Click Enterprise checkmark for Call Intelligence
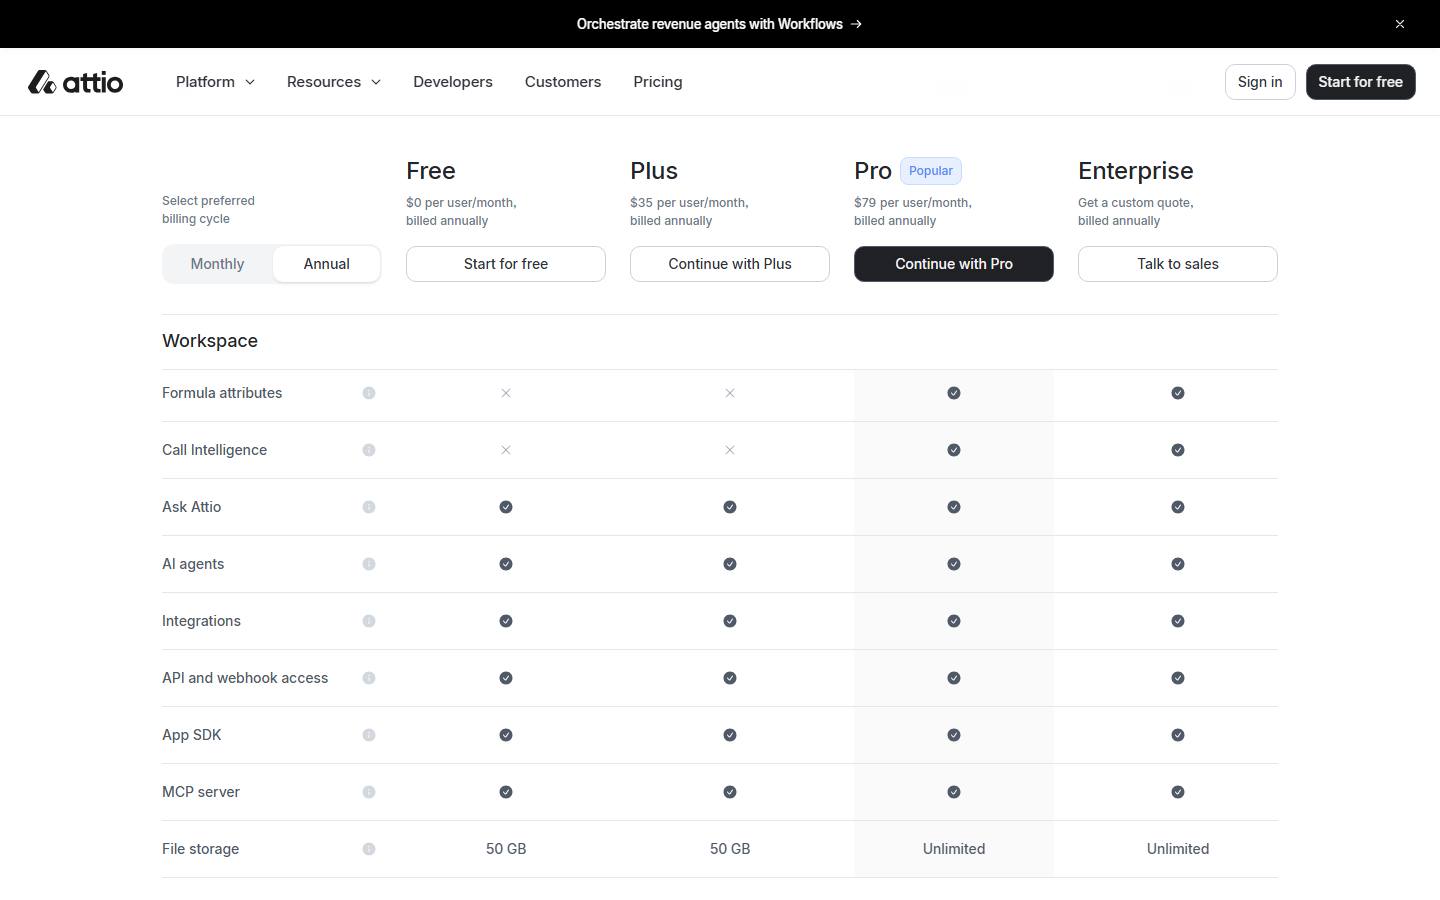Image resolution: width=1440 pixels, height=900 pixels. click(1178, 450)
